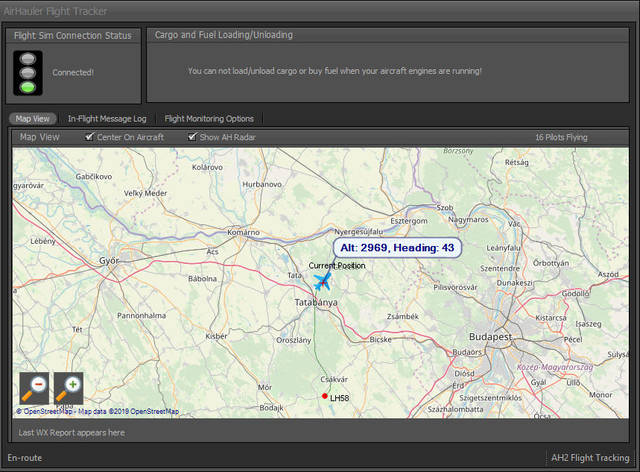
Task: Click the Hurbanovo label on map
Action: pos(262,184)
